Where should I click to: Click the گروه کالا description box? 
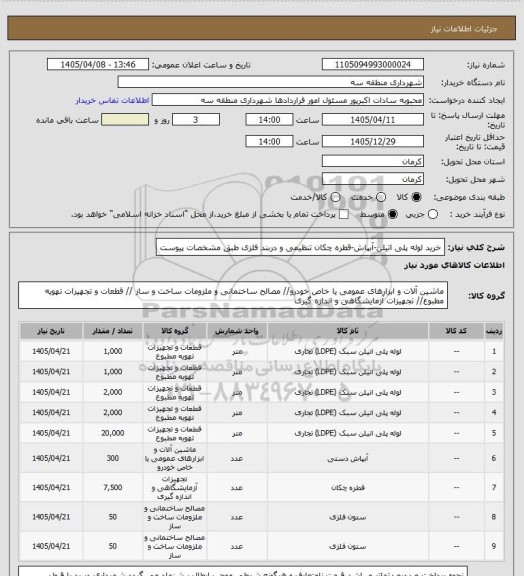(x=233, y=296)
